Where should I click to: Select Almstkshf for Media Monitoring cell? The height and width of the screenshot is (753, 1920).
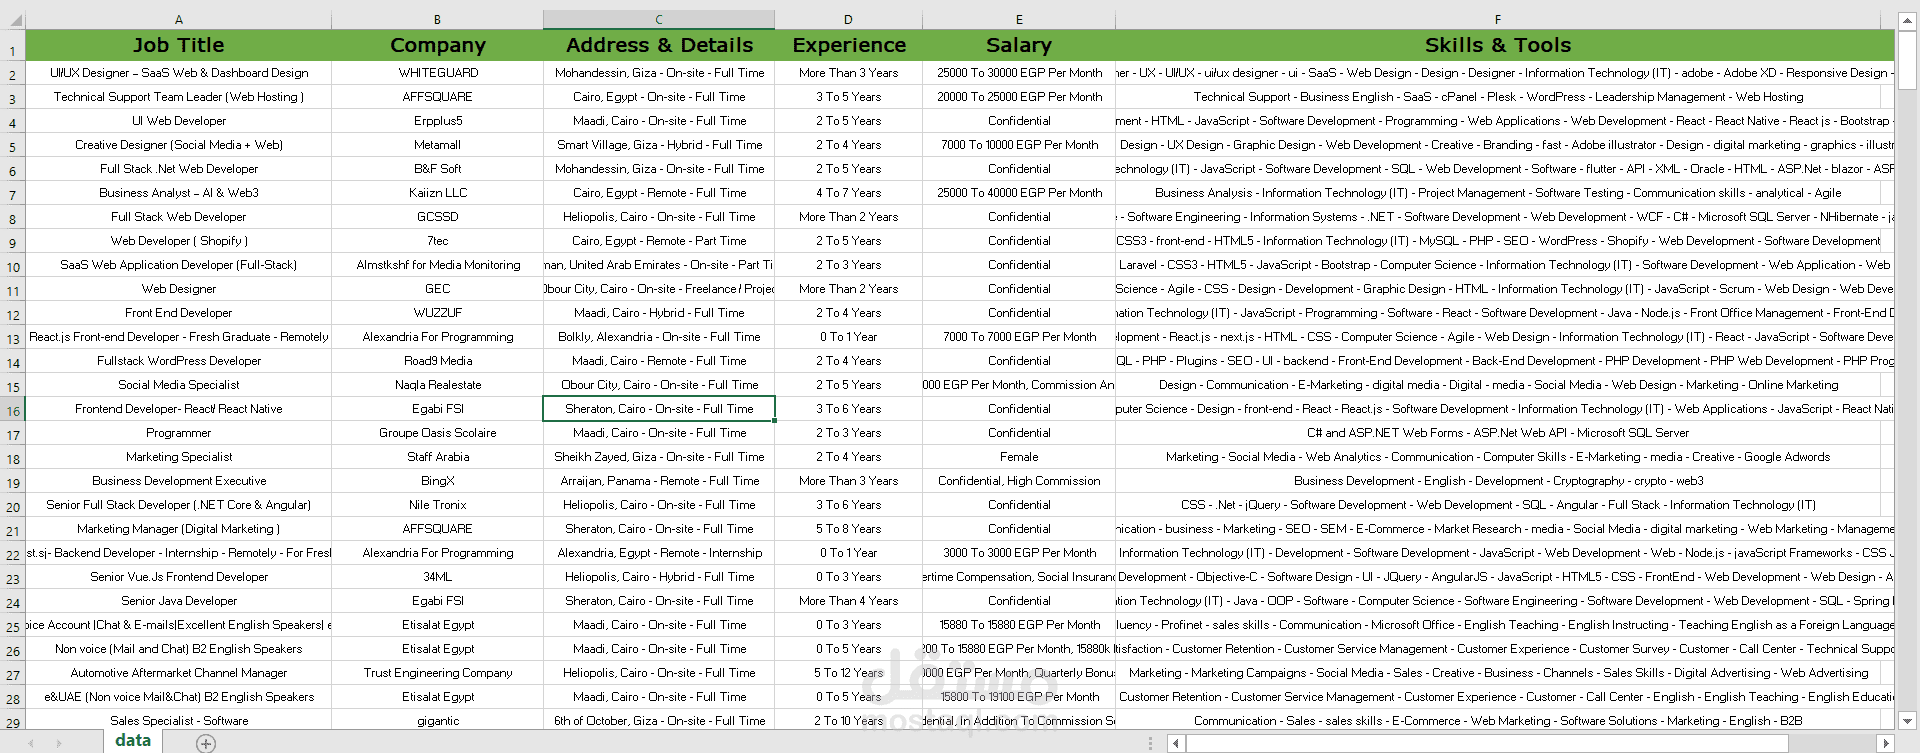438,265
